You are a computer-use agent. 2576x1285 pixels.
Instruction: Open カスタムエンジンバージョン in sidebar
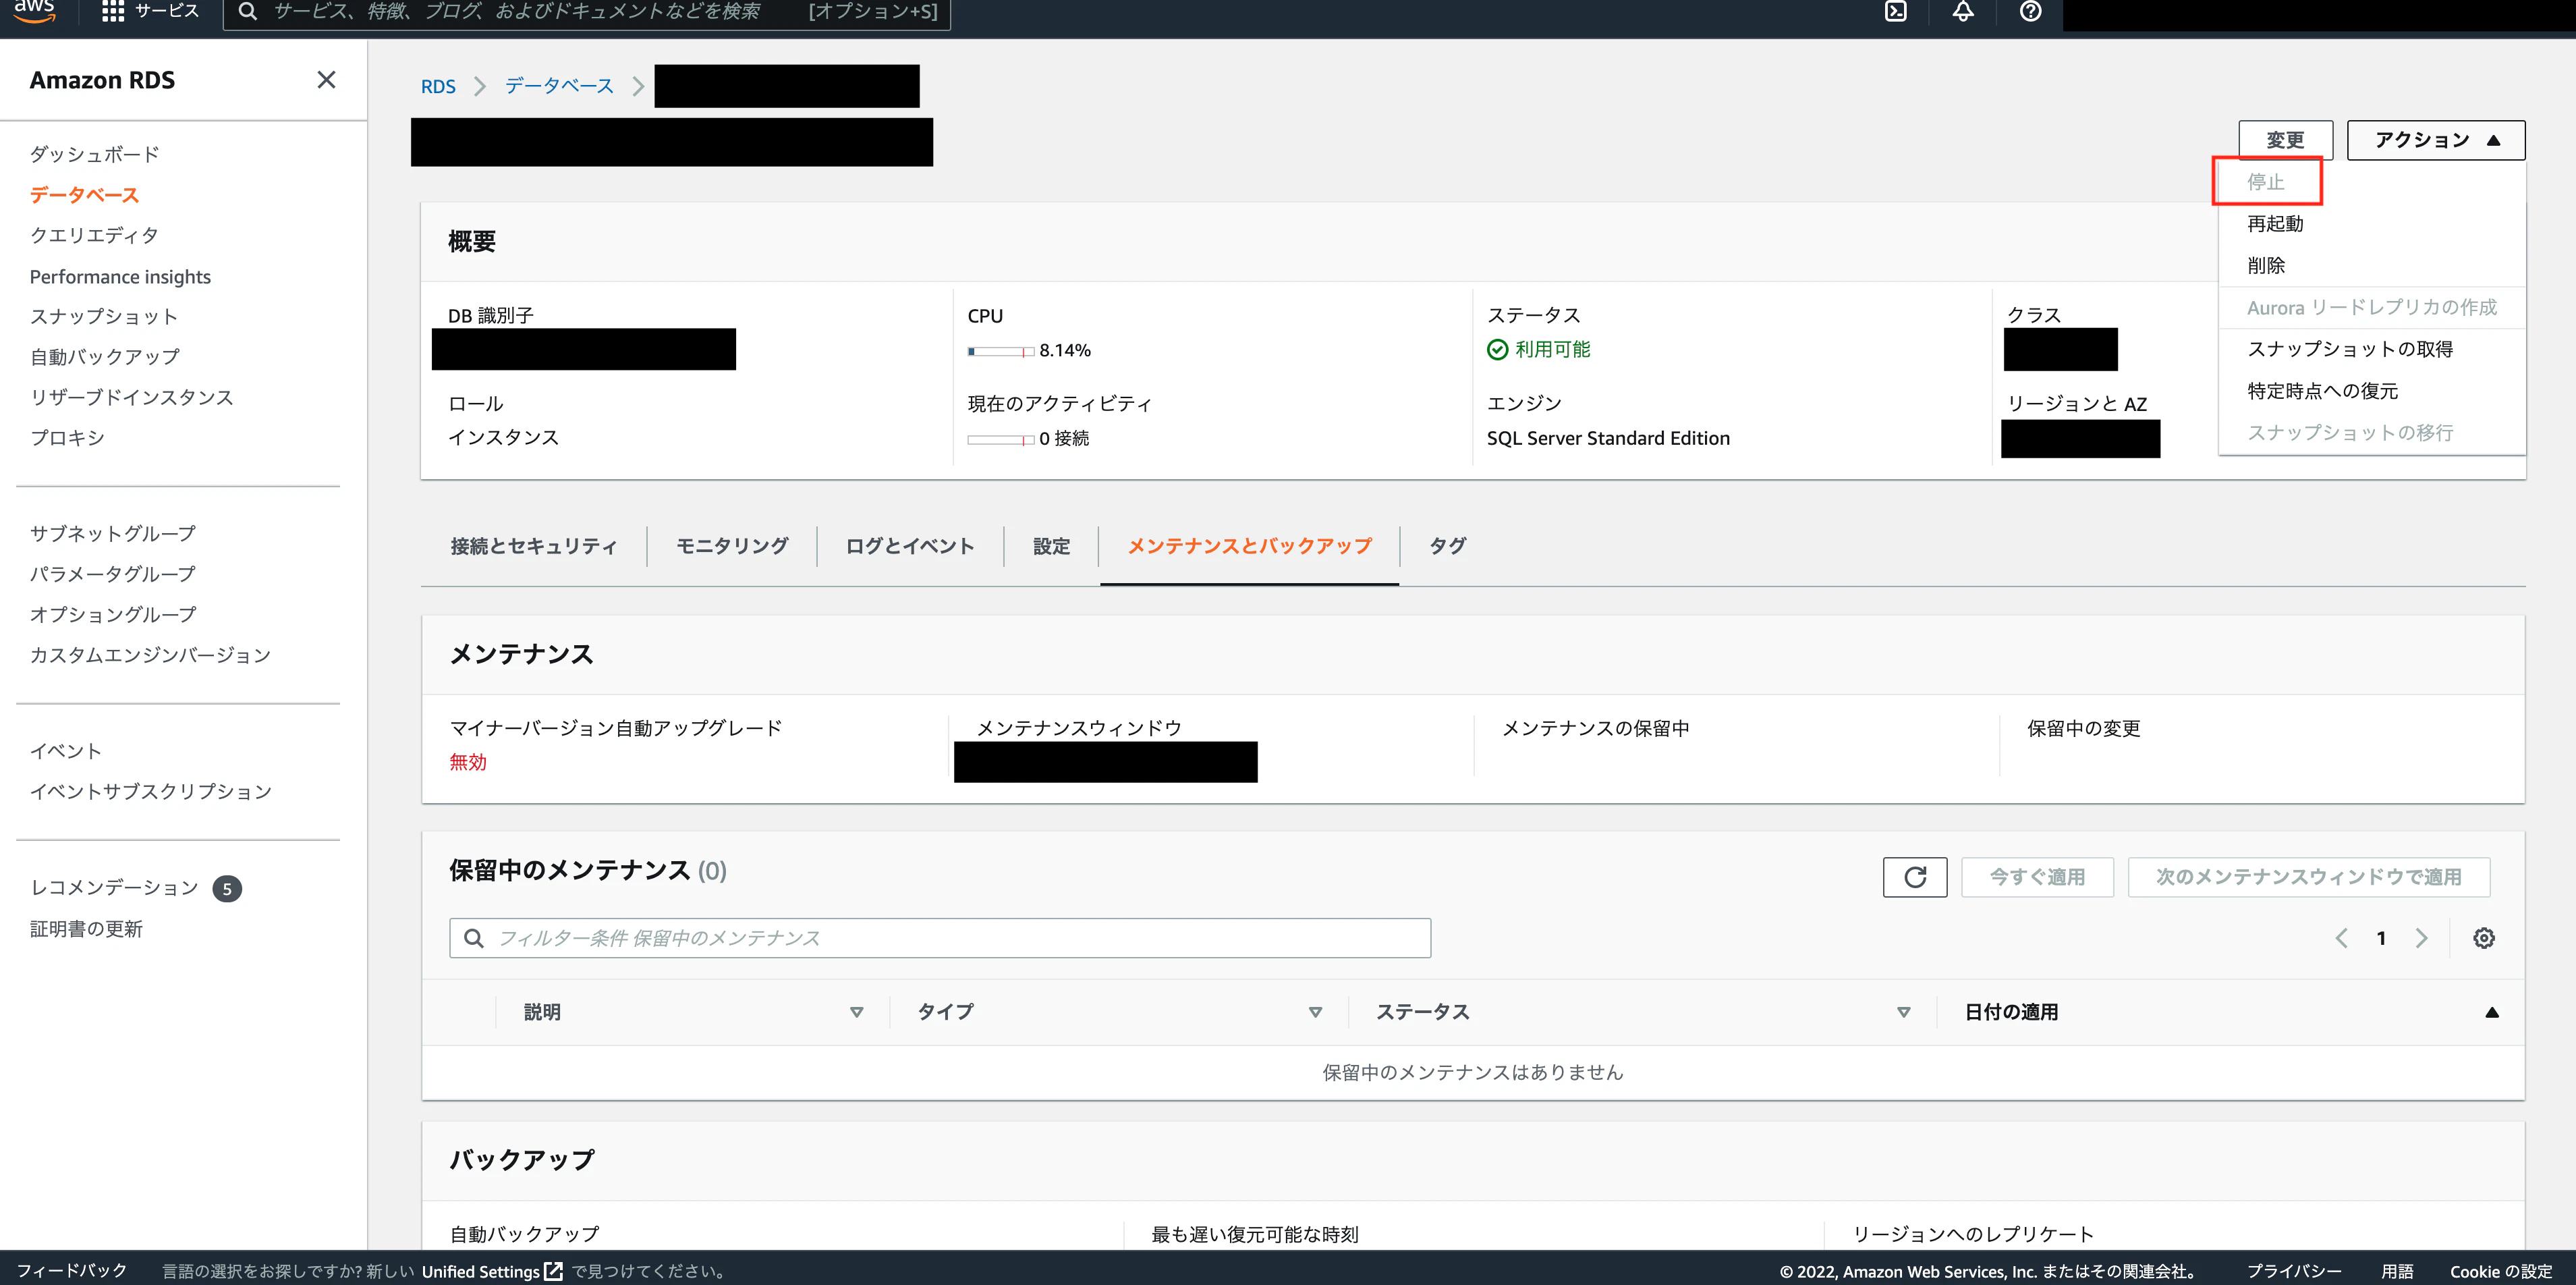(x=150, y=655)
